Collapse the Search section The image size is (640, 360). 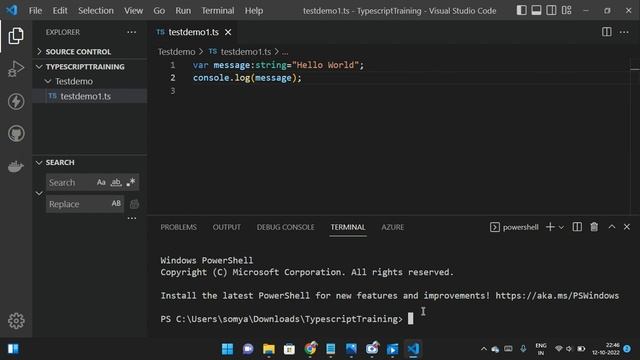(x=90, y=162)
